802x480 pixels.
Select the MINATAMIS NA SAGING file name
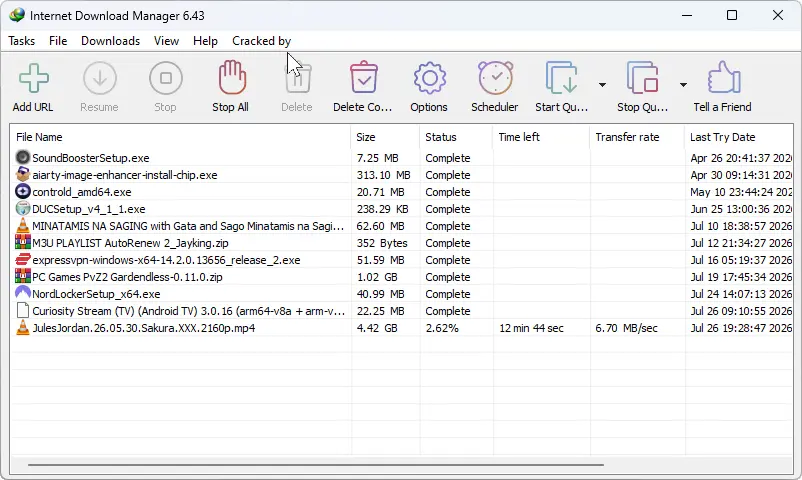click(x=188, y=226)
